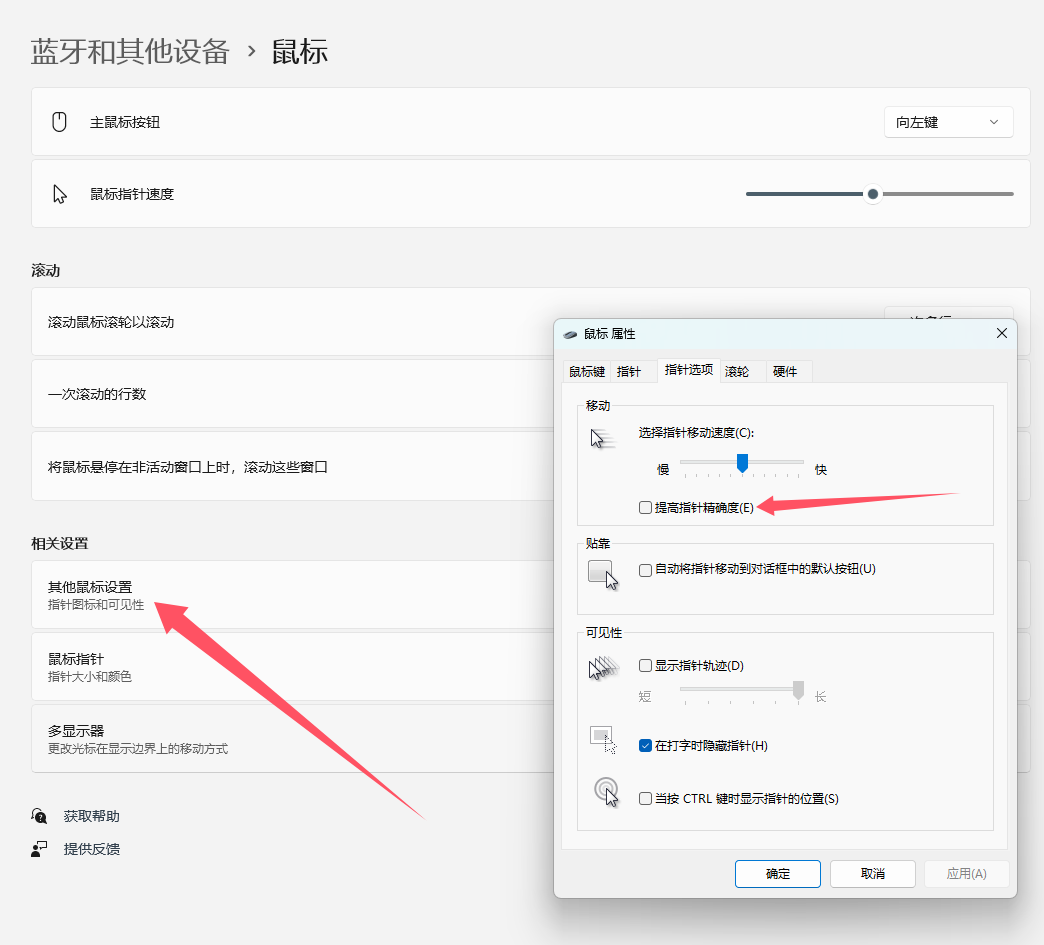Click the 鼠标指针速度 slider thumb
Image resolution: width=1044 pixels, height=945 pixels.
click(x=873, y=194)
